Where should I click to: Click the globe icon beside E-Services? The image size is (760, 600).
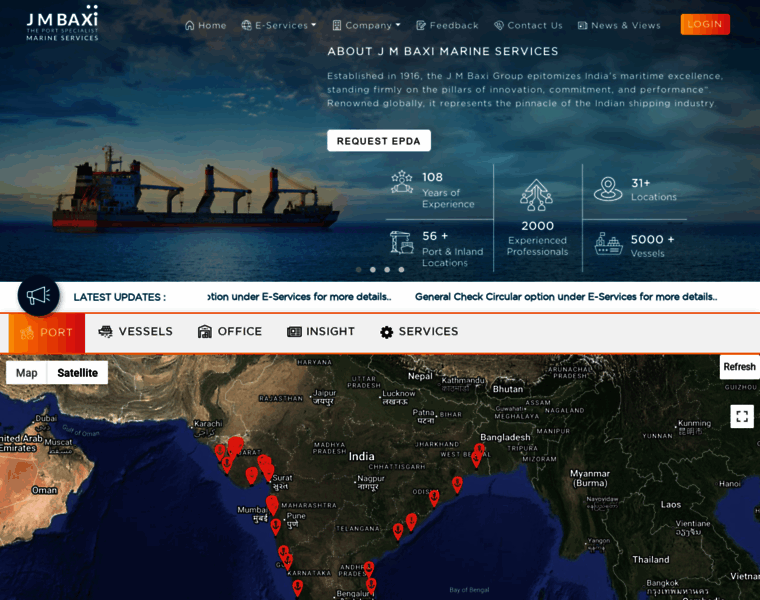pos(246,25)
